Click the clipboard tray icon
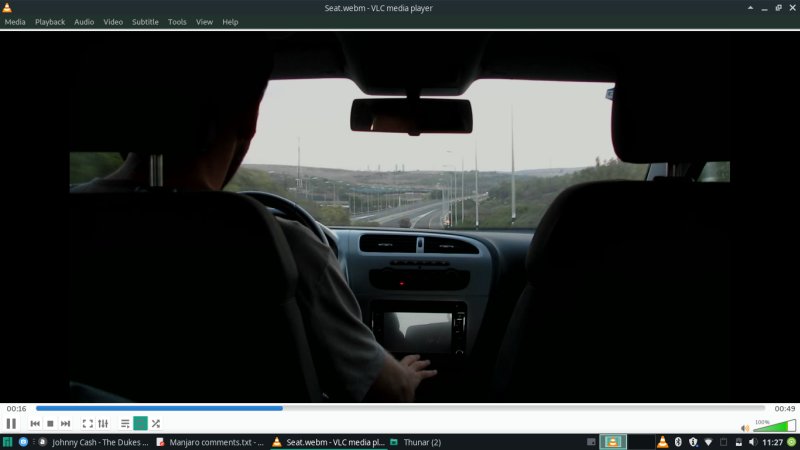 [723, 442]
